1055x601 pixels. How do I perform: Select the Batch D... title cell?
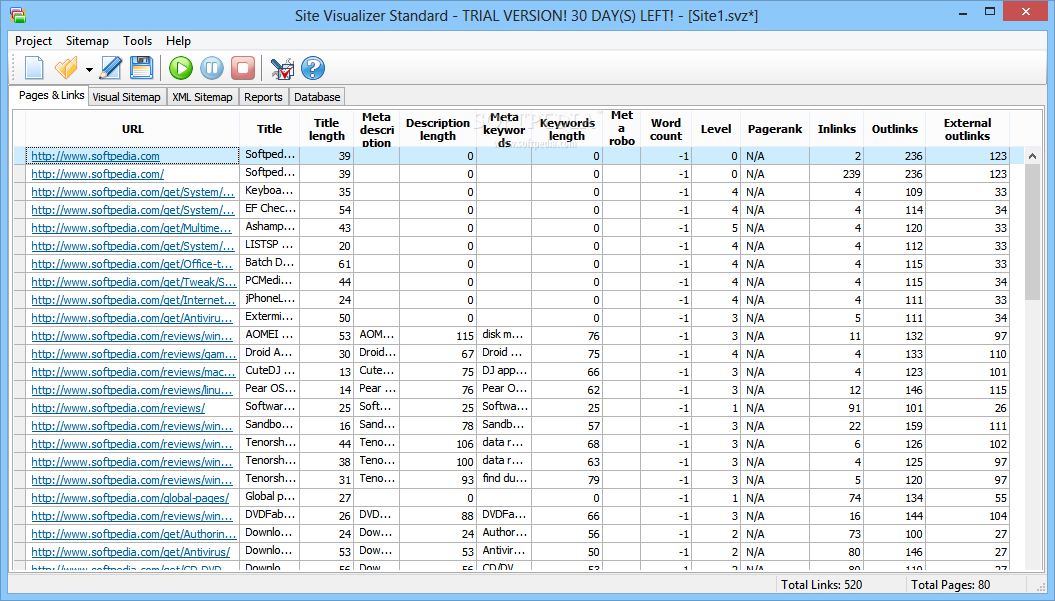(270, 263)
